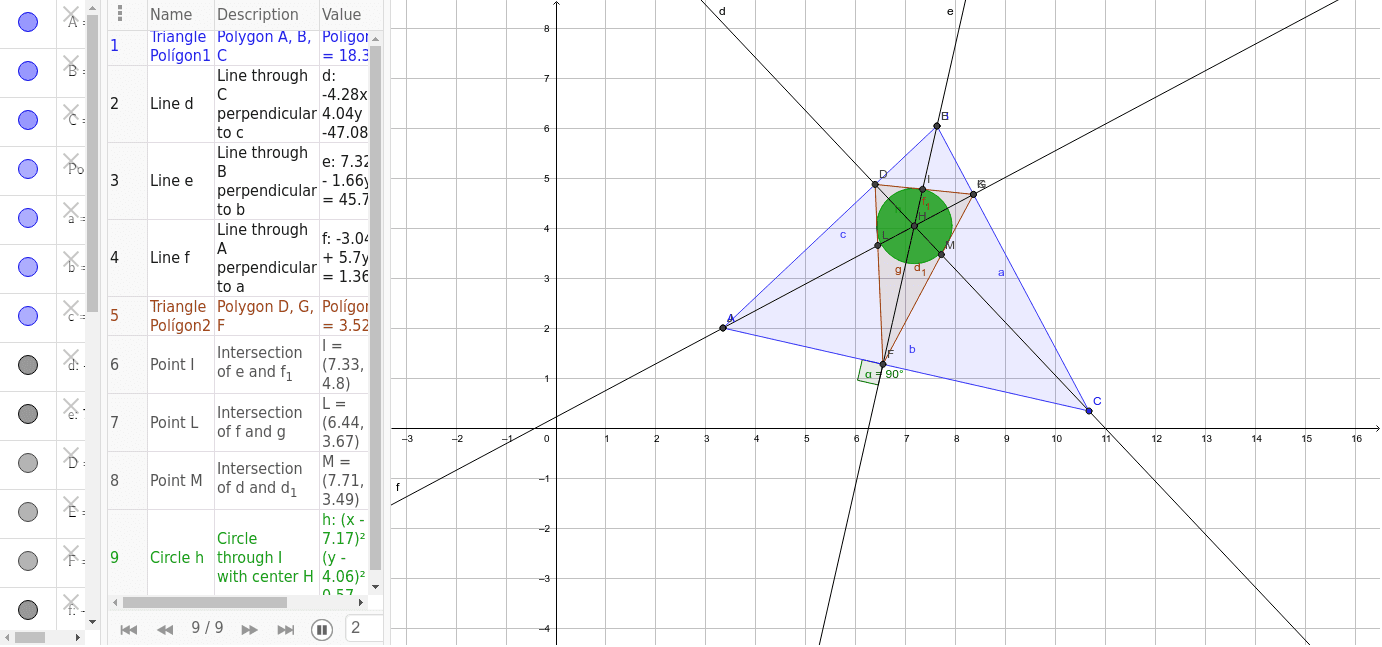This screenshot has width=1382, height=647.
Task: Click the X icon beside object C
Action: click(x=71, y=113)
